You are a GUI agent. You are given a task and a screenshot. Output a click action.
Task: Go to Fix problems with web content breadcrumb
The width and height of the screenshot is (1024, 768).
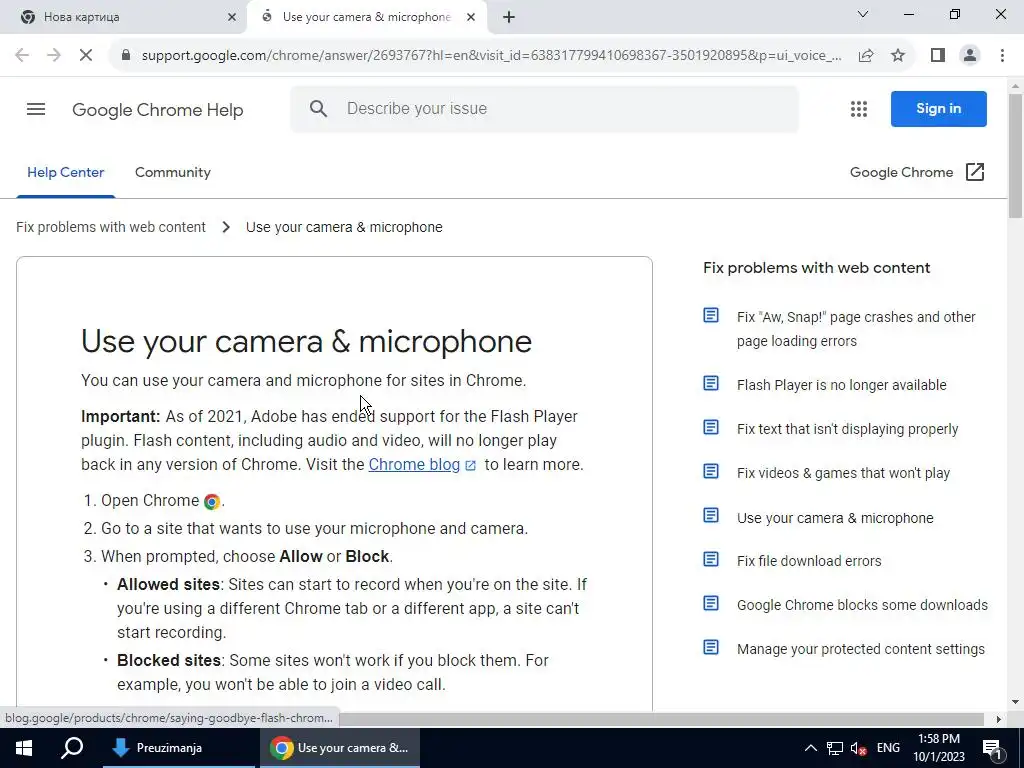click(x=110, y=227)
